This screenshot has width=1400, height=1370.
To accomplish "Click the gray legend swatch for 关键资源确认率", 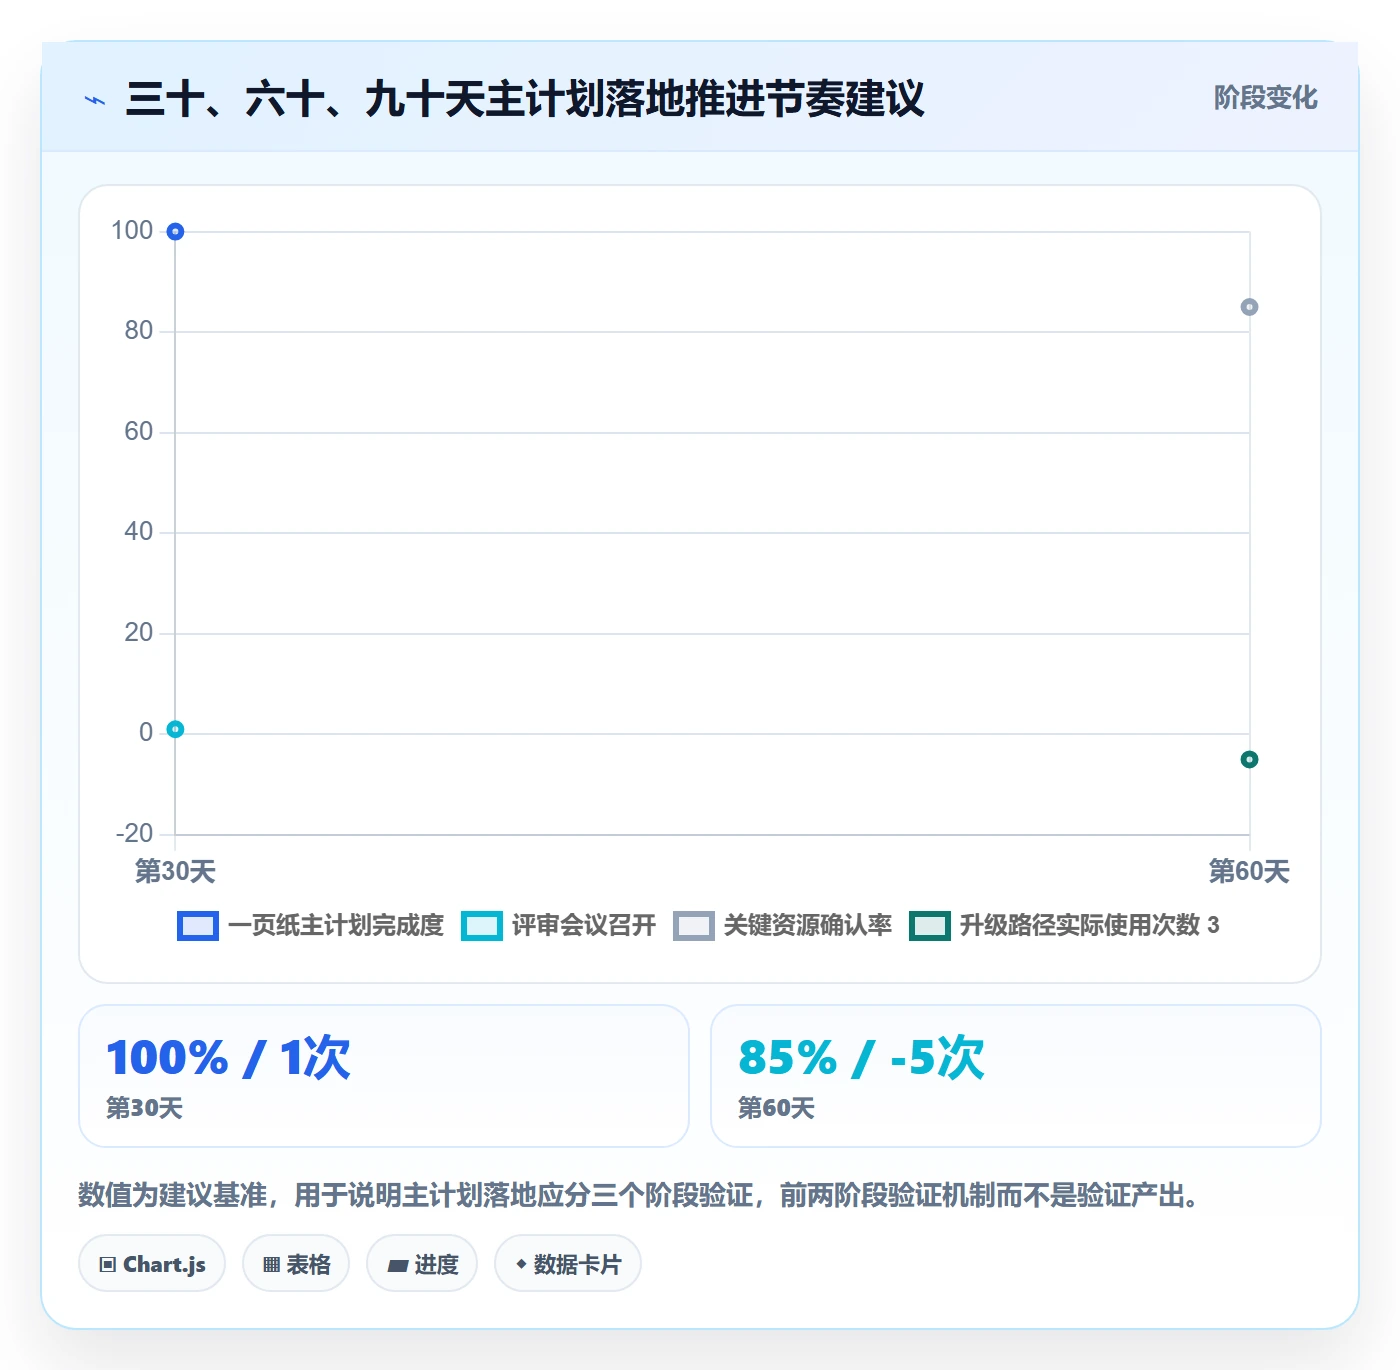I will pyautogui.click(x=694, y=926).
